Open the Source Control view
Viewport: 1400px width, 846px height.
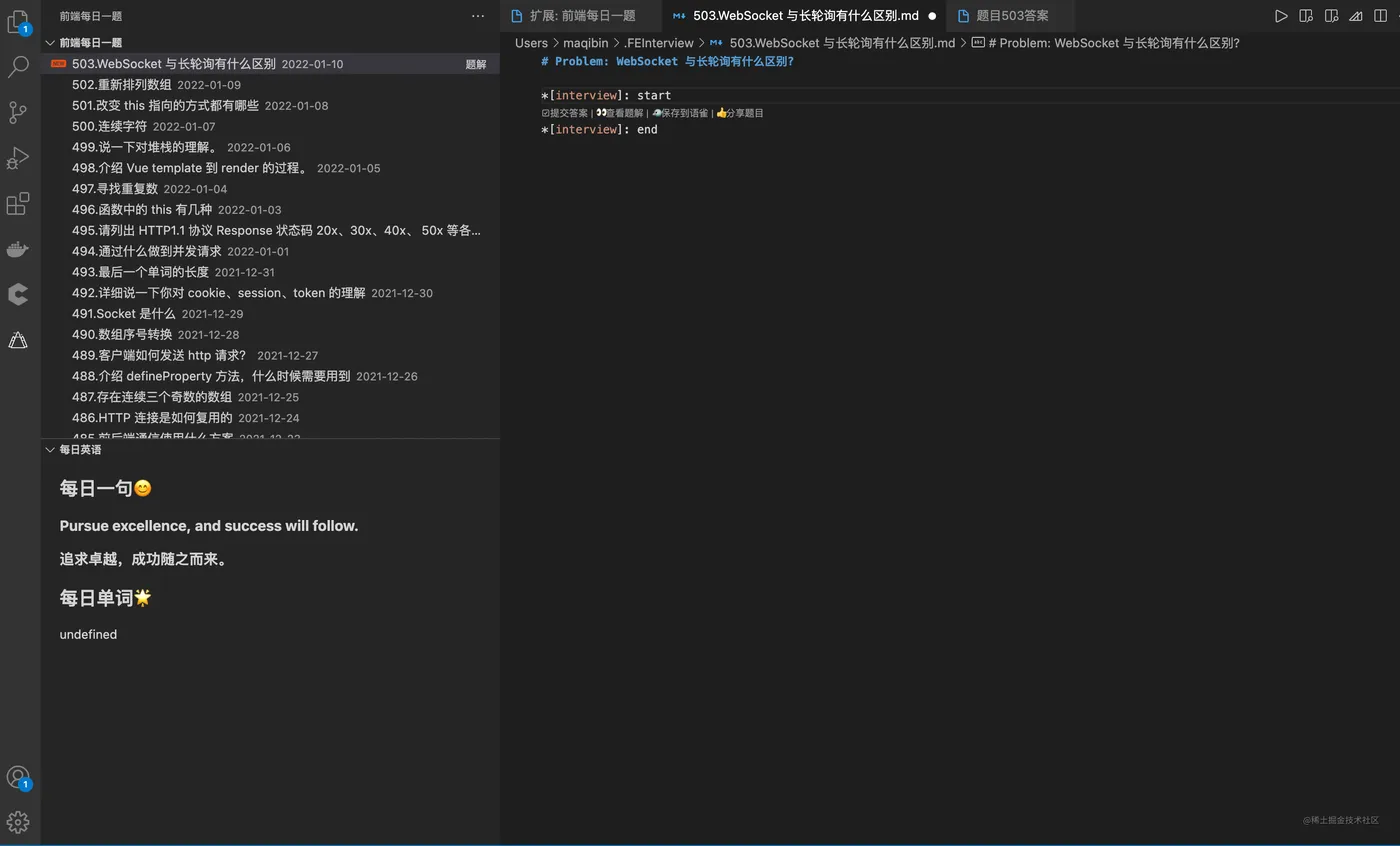coord(17,112)
